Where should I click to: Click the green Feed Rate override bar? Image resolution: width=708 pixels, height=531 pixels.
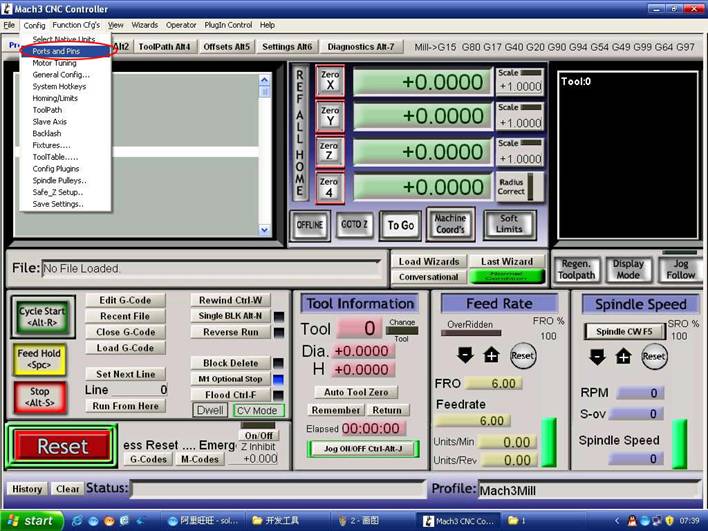pos(548,442)
